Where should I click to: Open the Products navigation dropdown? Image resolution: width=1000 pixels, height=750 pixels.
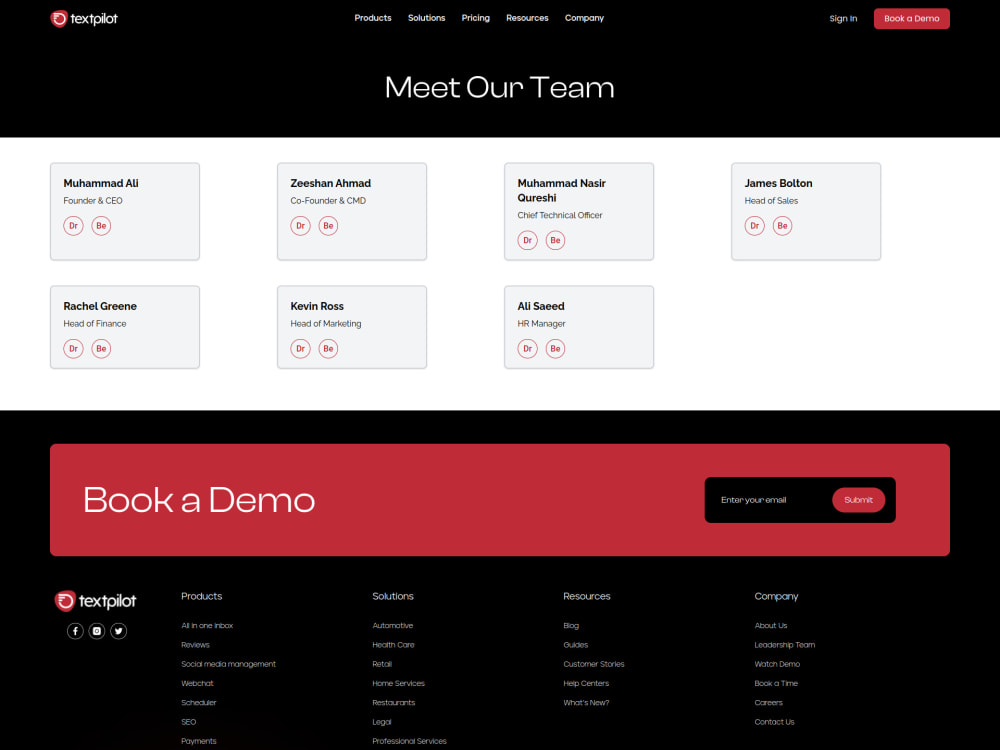[372, 18]
